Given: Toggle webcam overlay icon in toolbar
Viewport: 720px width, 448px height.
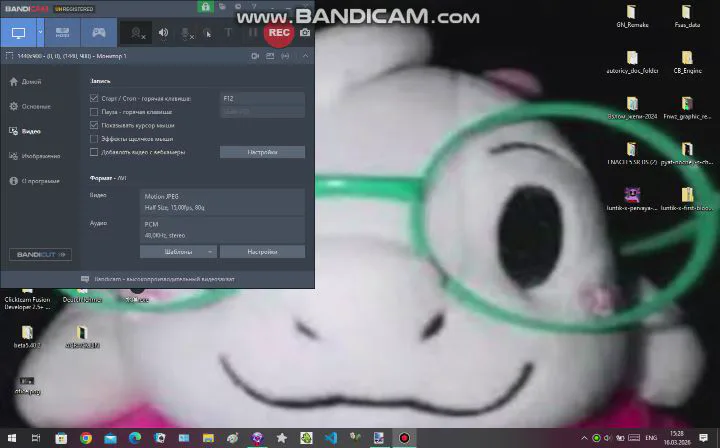Looking at the screenshot, I should pyautogui.click(x=136, y=33).
